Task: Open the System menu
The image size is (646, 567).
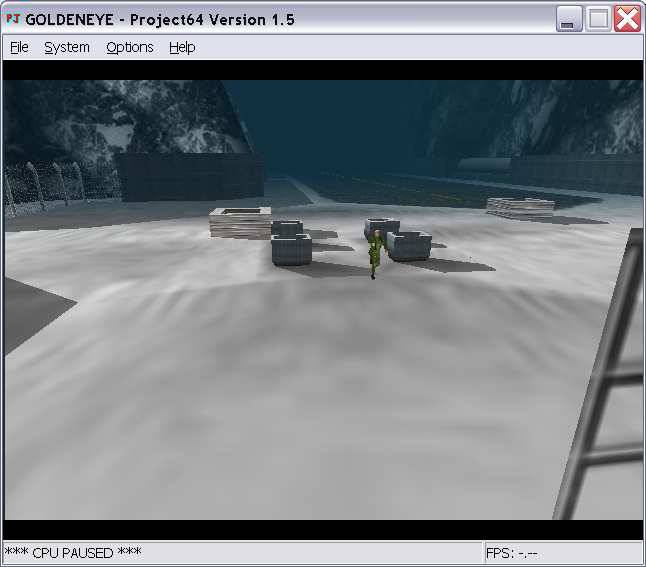Action: tap(67, 47)
